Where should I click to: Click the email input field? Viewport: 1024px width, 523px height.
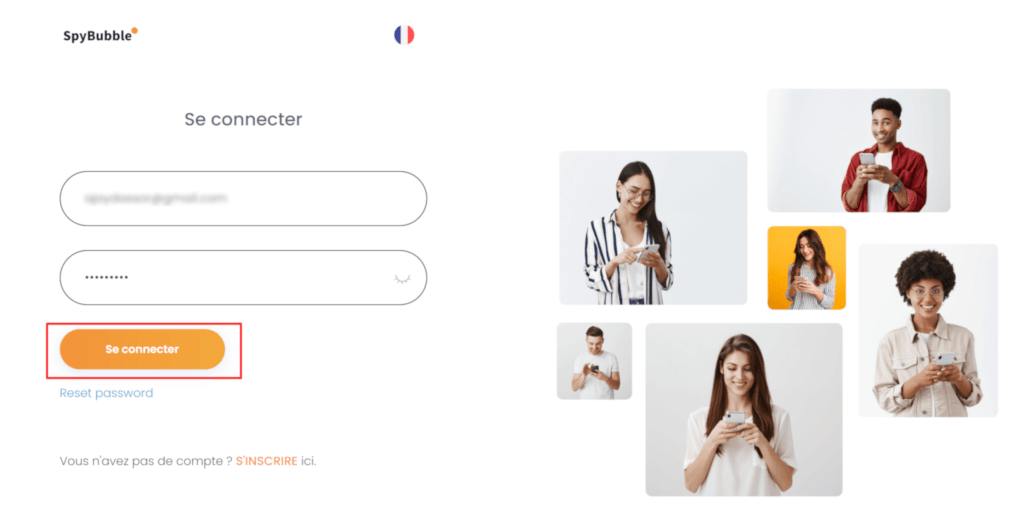pyautogui.click(x=243, y=198)
